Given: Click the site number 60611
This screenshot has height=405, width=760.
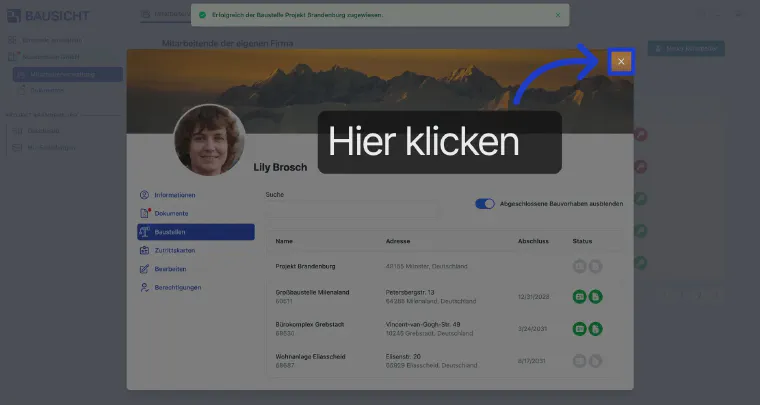Looking at the screenshot, I should [284, 301].
